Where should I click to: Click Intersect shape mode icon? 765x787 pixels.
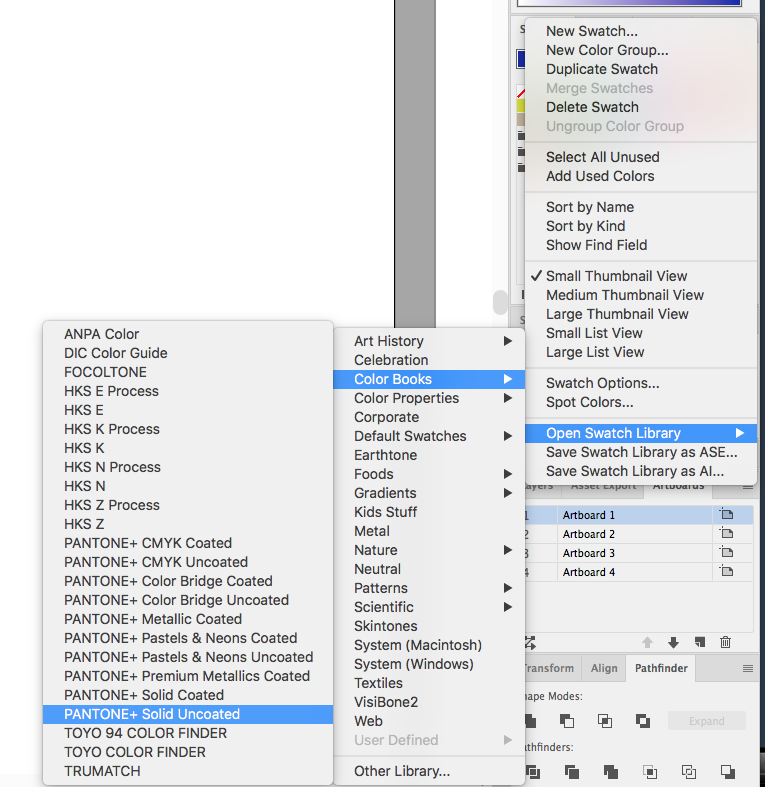(x=605, y=721)
